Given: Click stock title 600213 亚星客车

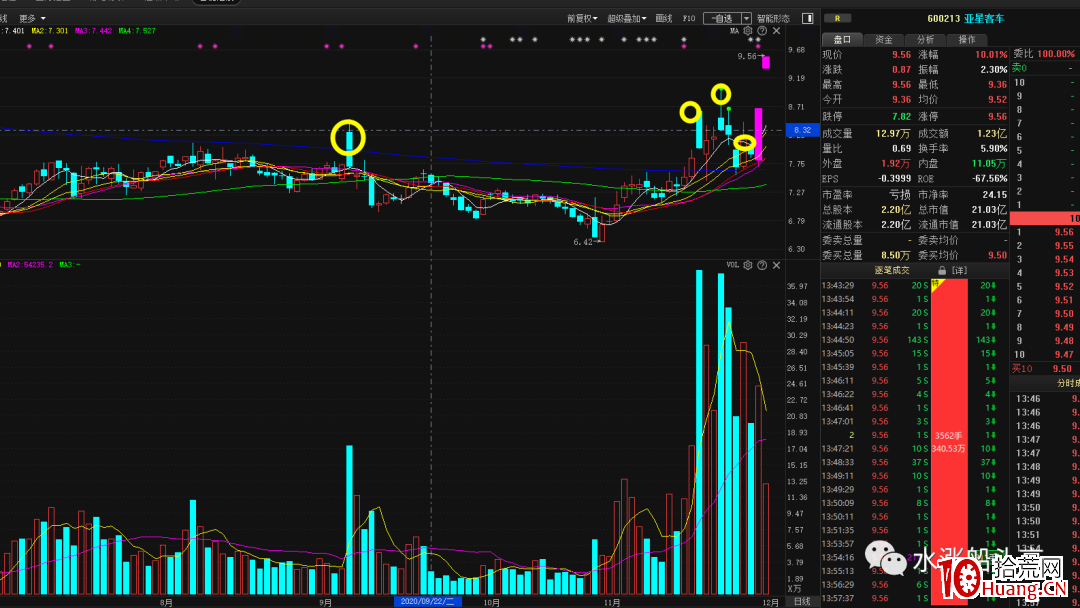Looking at the screenshot, I should click(966, 19).
